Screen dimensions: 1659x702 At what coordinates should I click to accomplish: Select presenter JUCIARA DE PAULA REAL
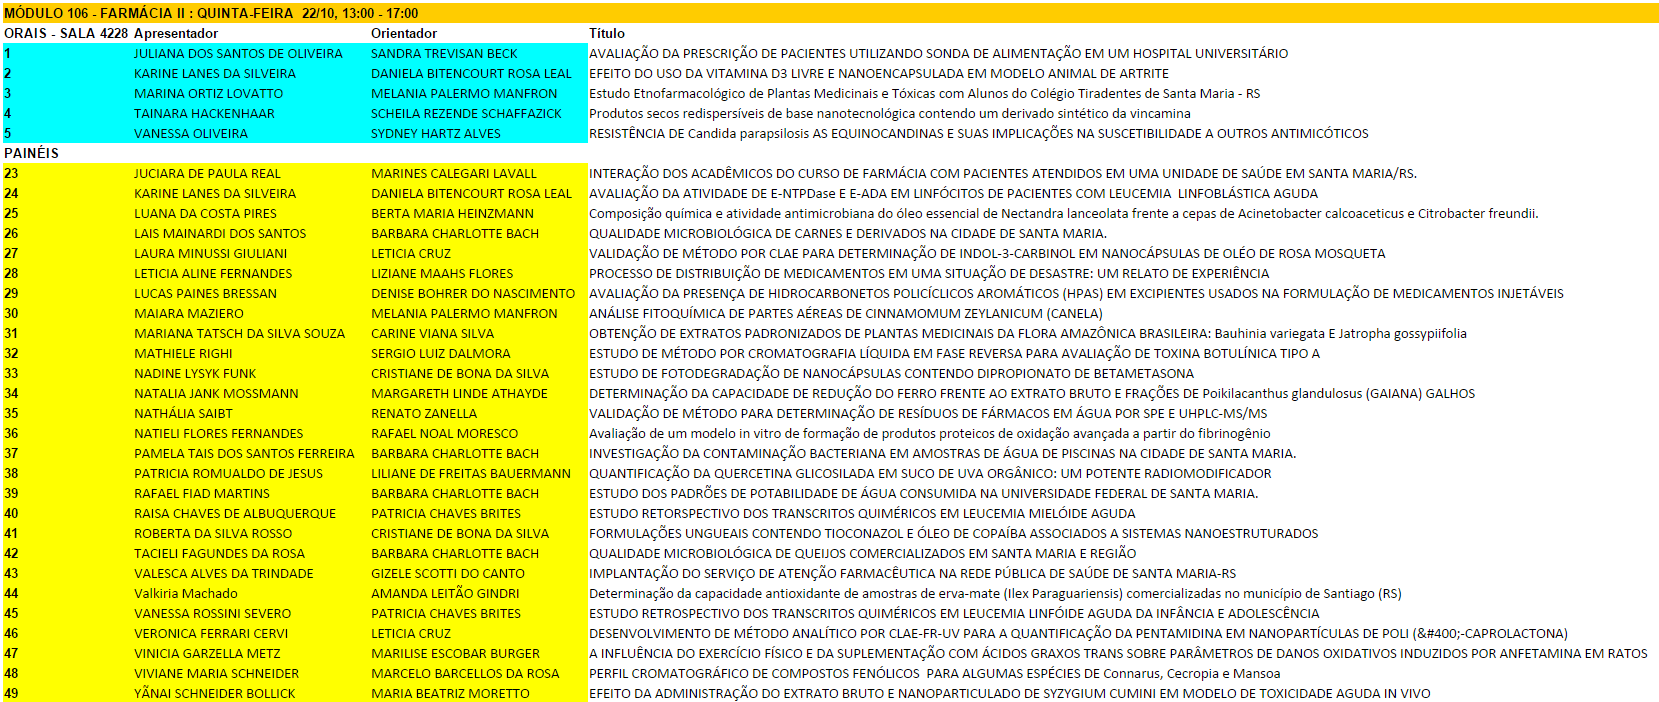point(208,173)
